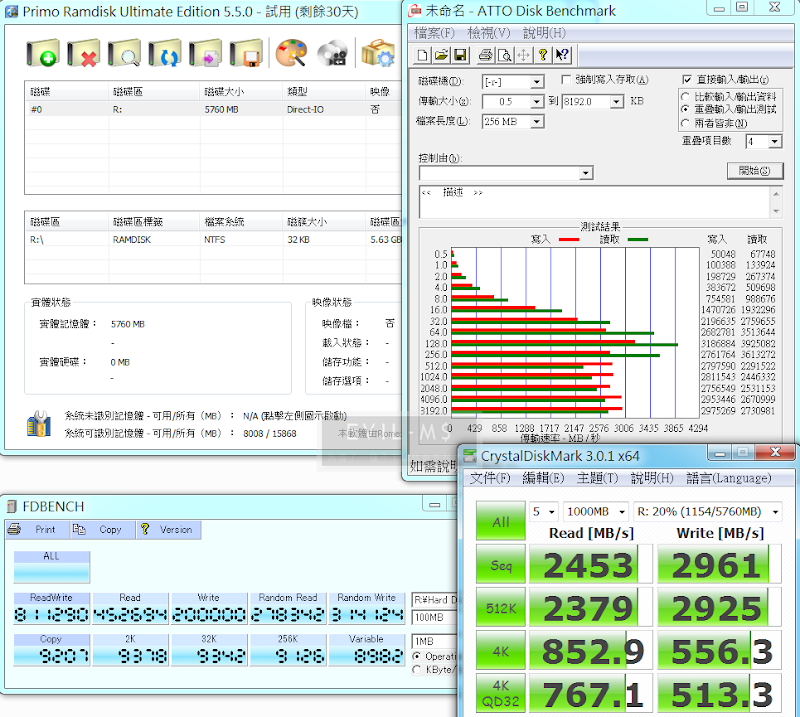Click the context help arrow-question icon in ATTO
The image size is (800, 717).
point(562,55)
